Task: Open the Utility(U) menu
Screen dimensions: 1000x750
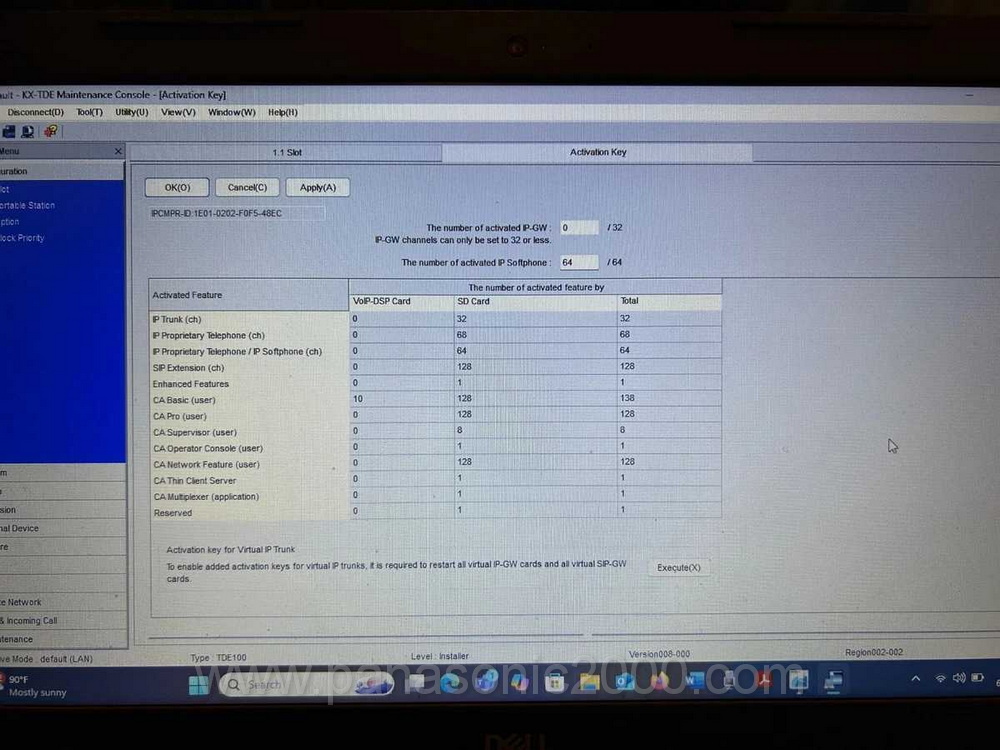Action: [131, 112]
